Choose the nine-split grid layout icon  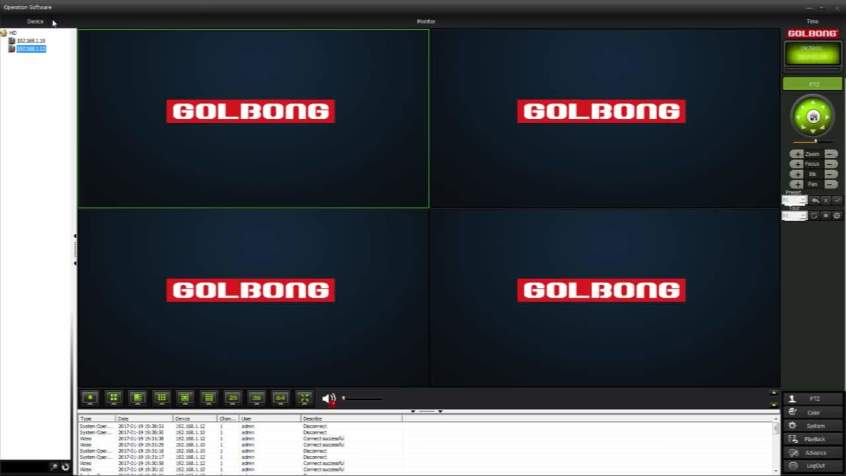(x=161, y=398)
